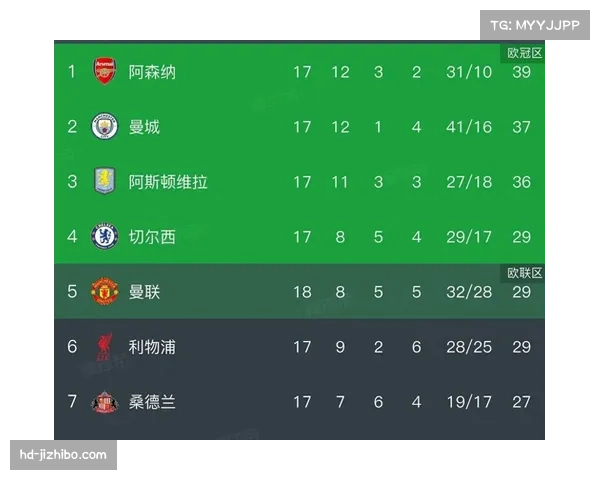Select the 切尔西 team name
The height and width of the screenshot is (480, 600).
pyautogui.click(x=152, y=237)
